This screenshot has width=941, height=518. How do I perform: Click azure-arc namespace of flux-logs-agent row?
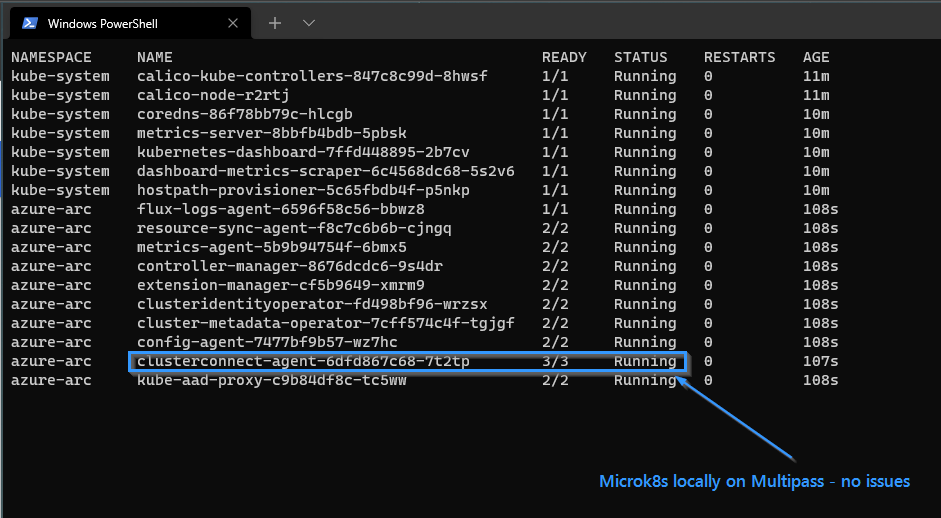tap(51, 209)
